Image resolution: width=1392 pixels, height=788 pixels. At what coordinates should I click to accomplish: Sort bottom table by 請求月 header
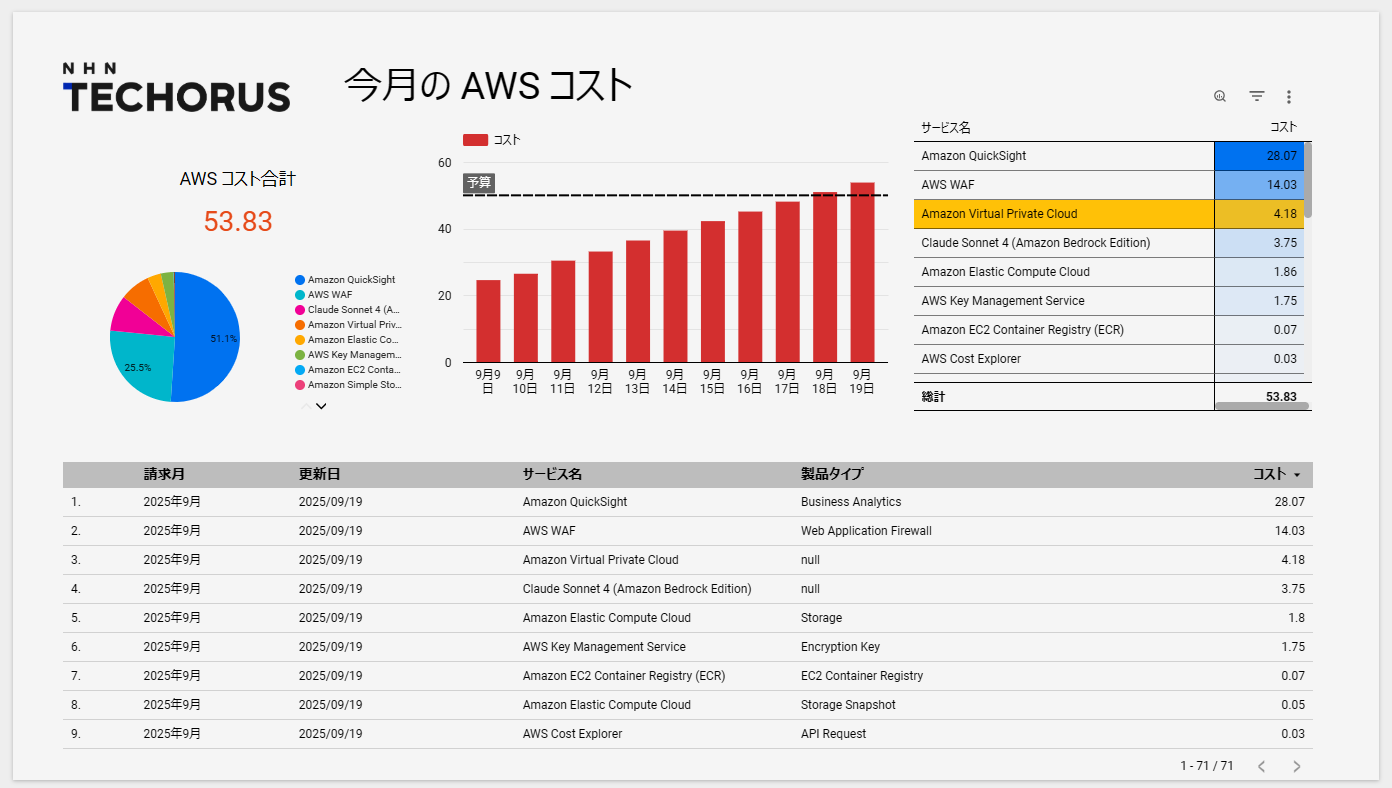(164, 474)
